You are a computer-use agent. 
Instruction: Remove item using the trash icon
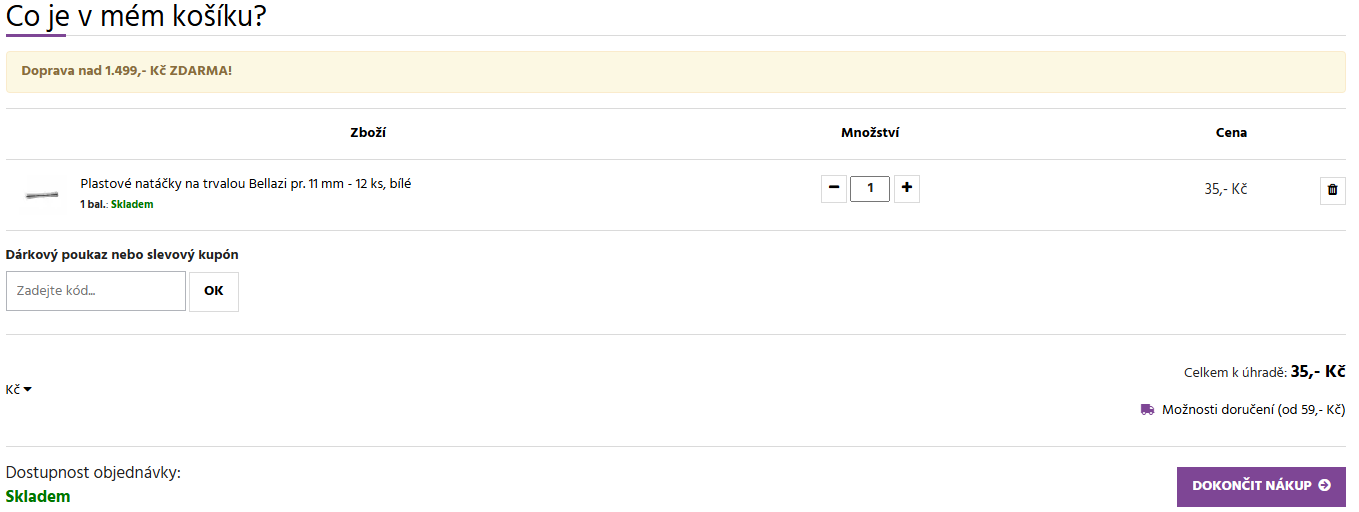pos(1332,189)
